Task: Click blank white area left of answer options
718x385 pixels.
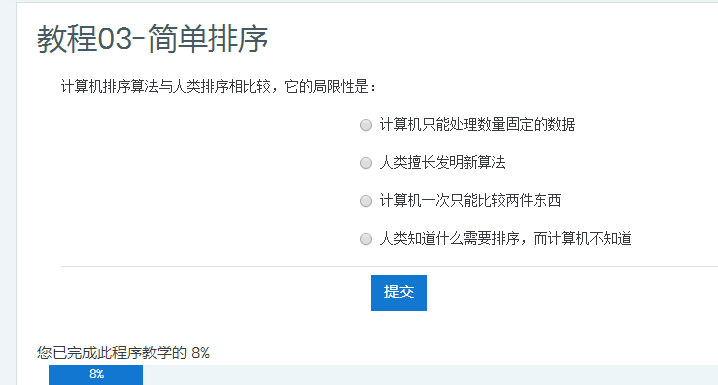Action: click(x=206, y=183)
